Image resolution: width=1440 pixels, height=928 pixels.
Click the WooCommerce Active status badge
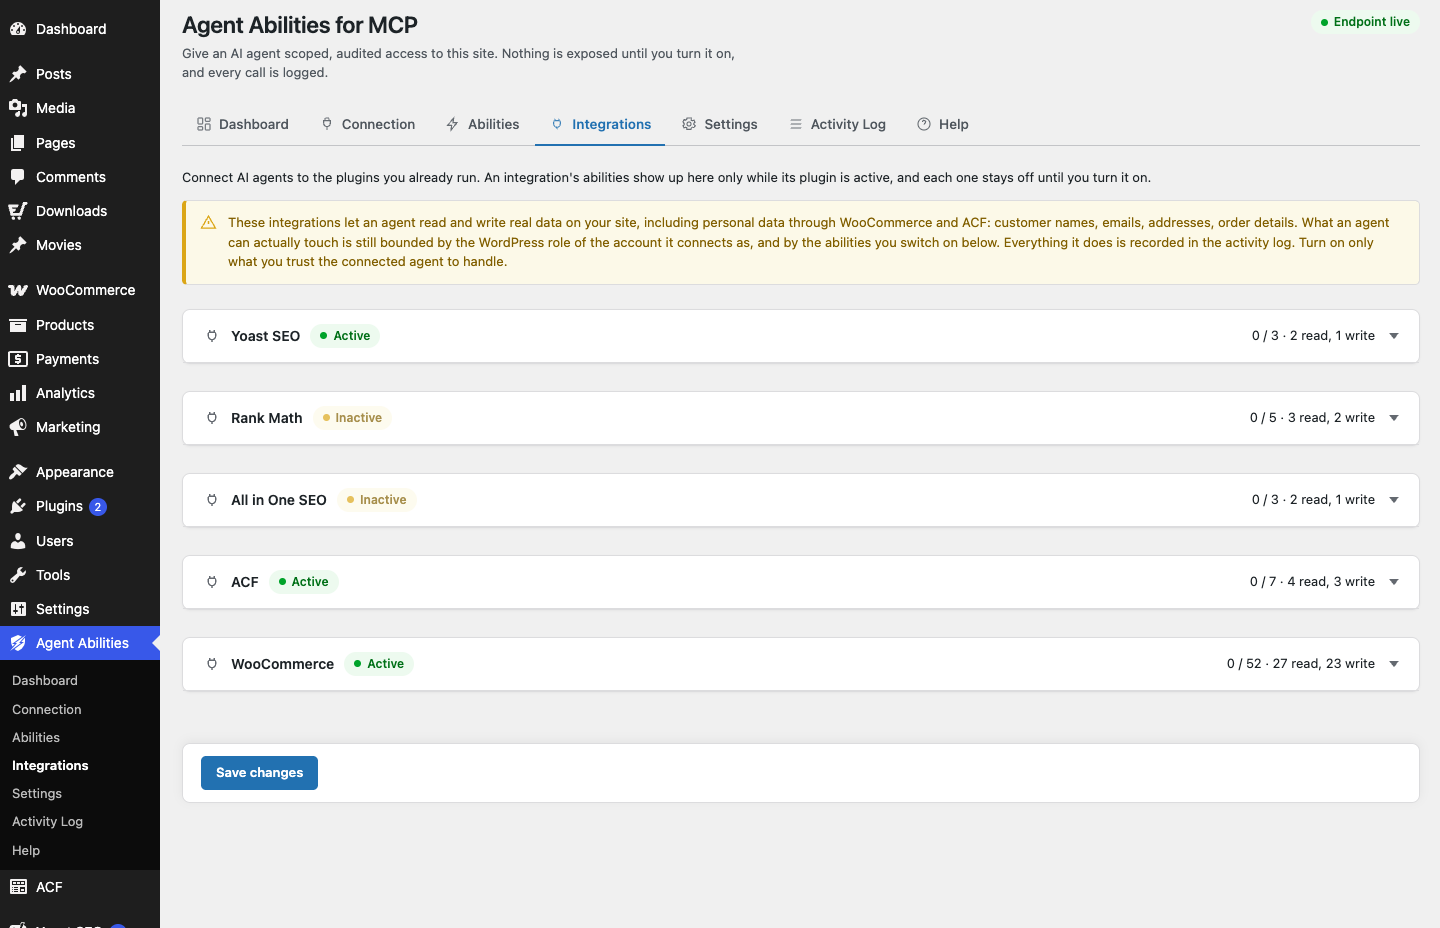[378, 664]
